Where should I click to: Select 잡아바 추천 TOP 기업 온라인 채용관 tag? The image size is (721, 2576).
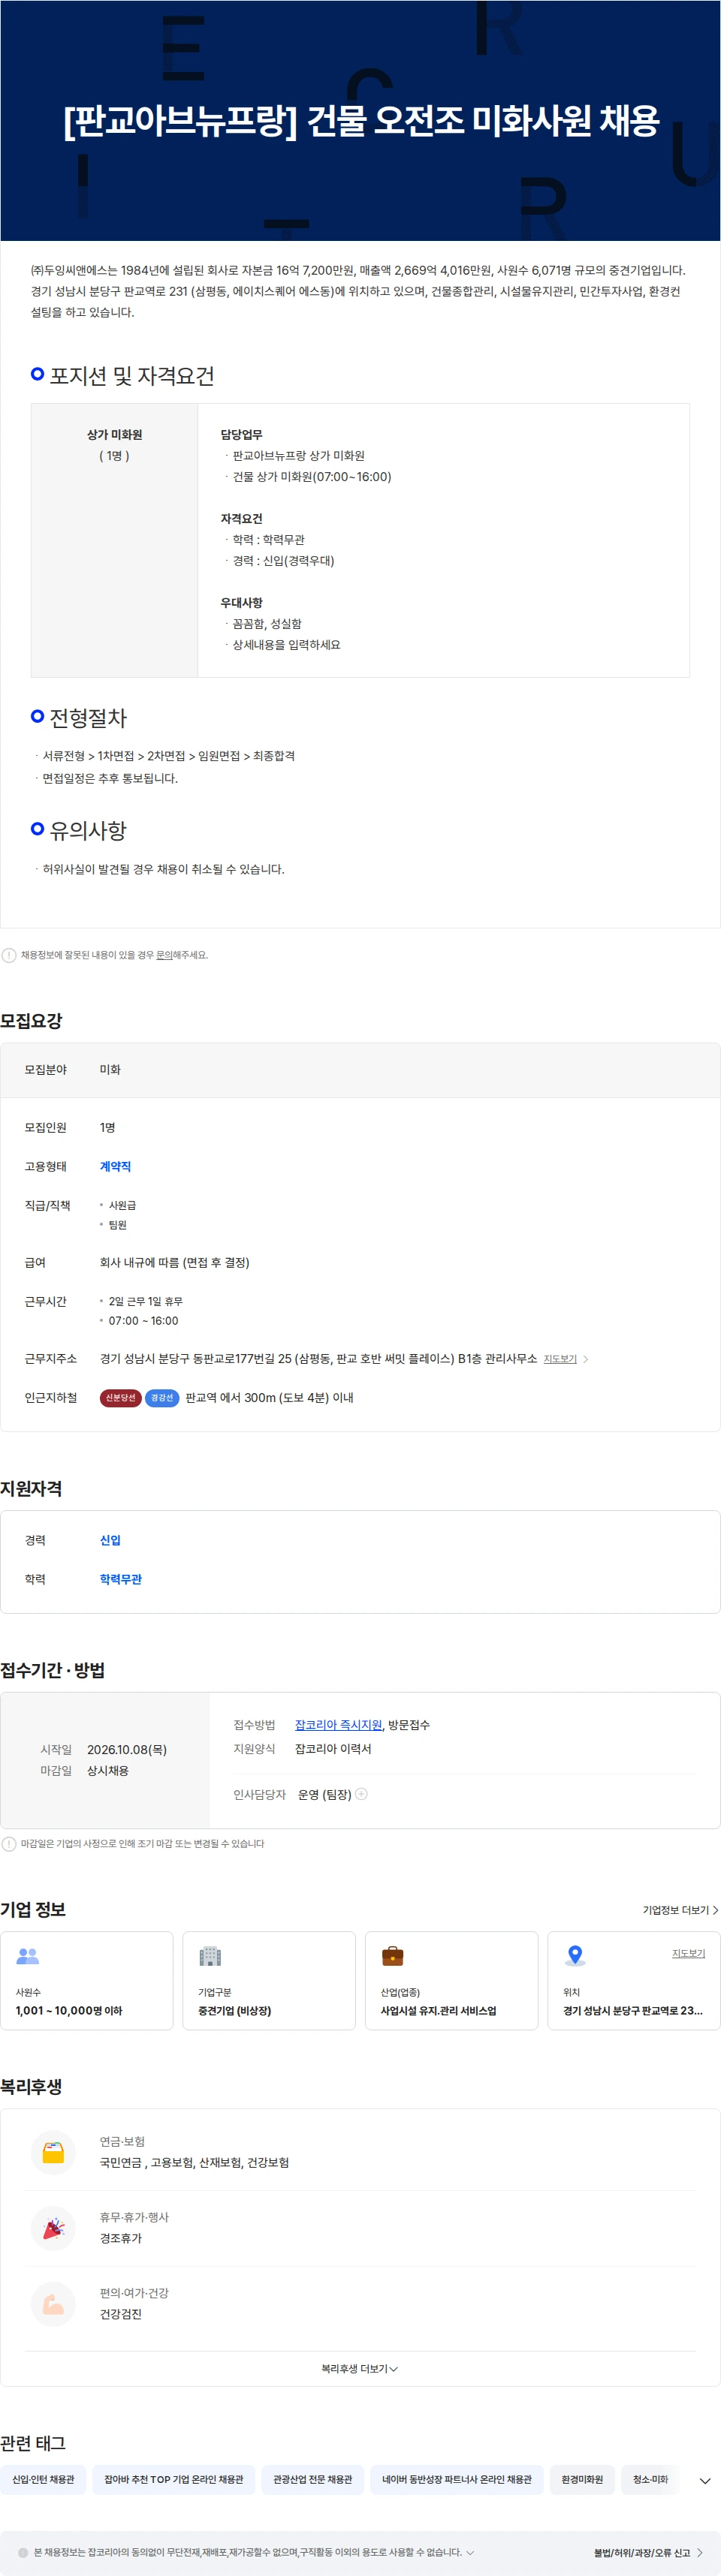click(x=174, y=2480)
